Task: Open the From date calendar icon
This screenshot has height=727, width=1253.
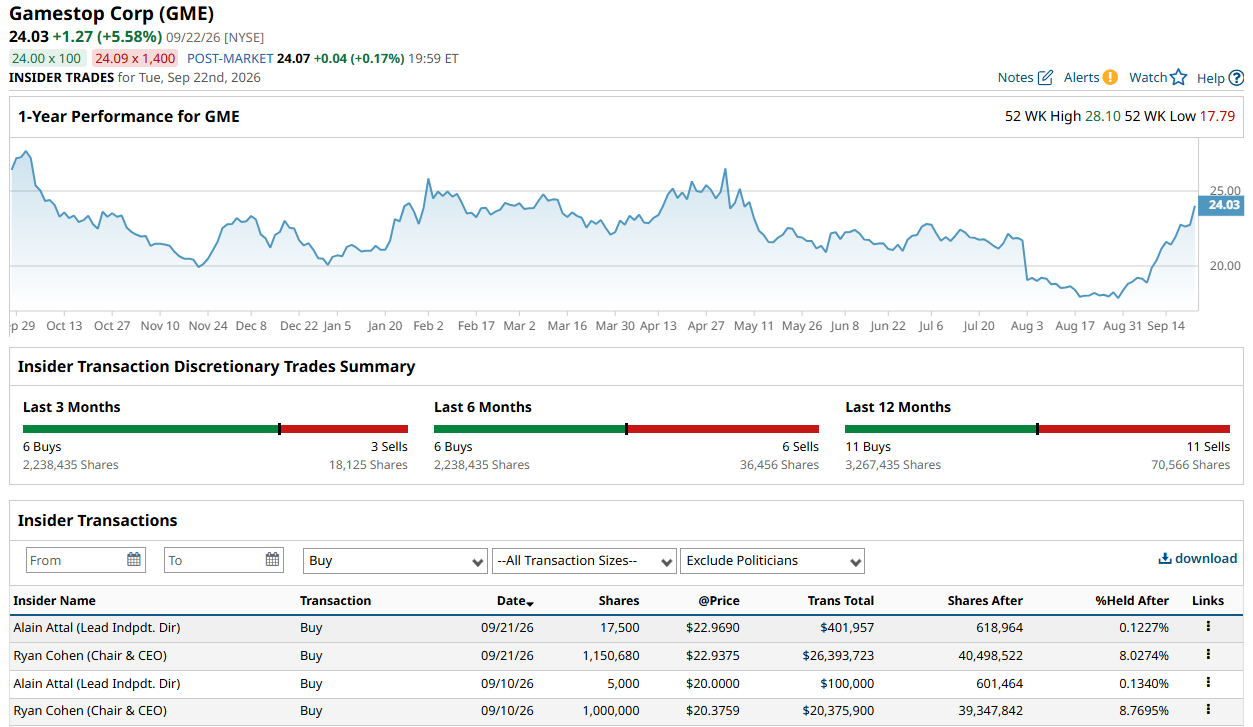Action: [x=134, y=560]
